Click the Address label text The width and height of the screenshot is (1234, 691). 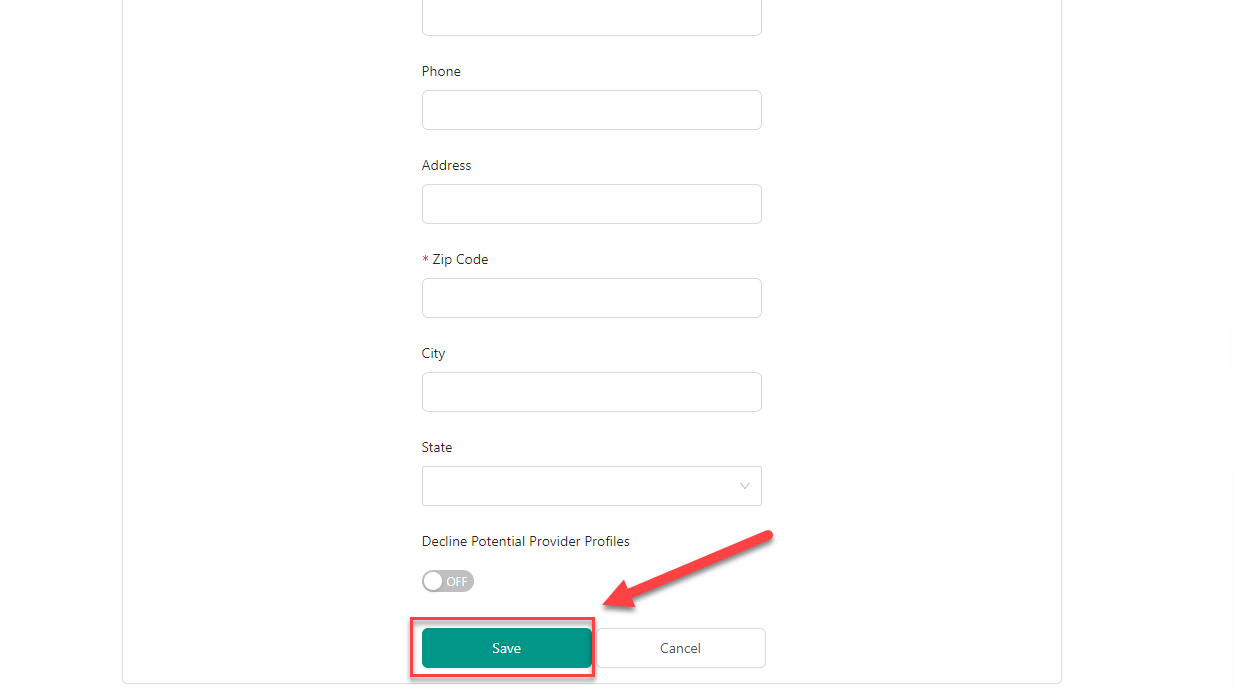446,165
